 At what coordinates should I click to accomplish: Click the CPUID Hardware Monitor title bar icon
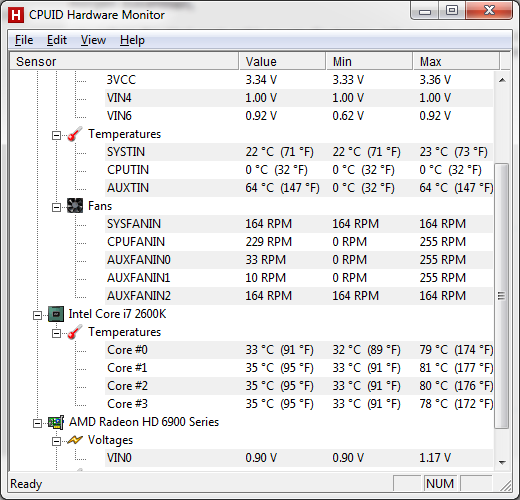(16, 15)
